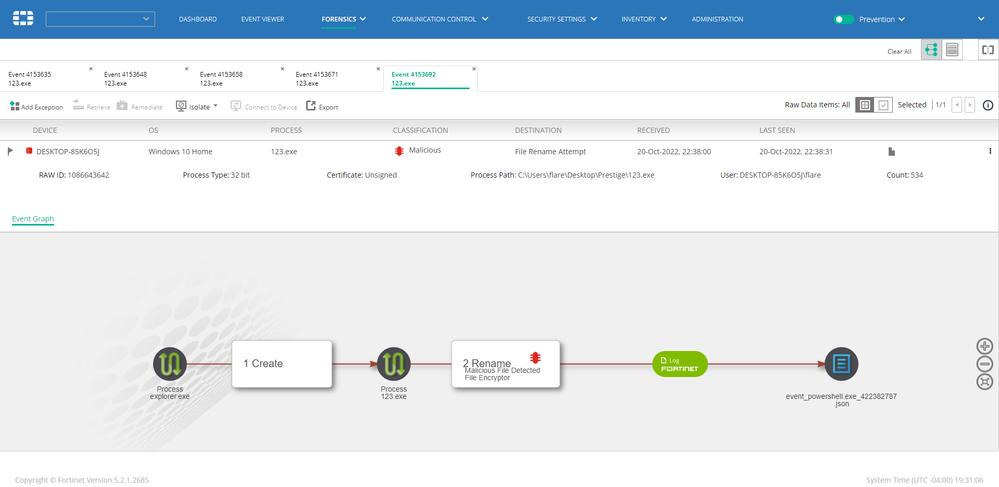The image size is (999, 487).
Task: Click the Remediate button
Action: 139,106
